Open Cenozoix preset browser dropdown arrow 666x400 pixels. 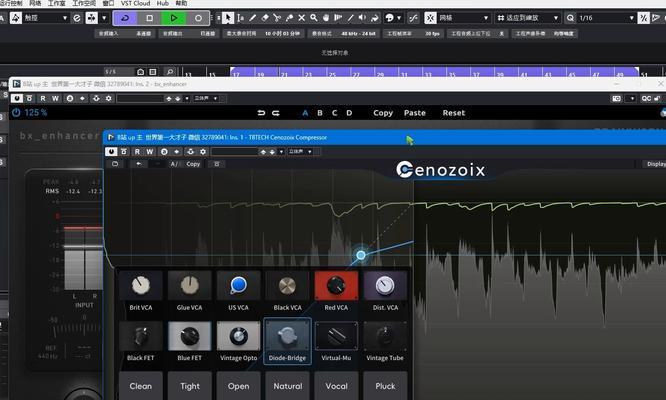click(281, 152)
